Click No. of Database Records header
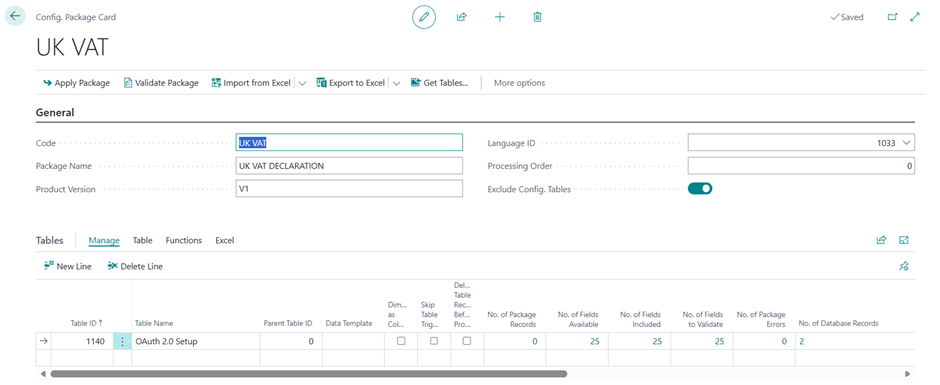This screenshot has height=385, width=940. 838,323
